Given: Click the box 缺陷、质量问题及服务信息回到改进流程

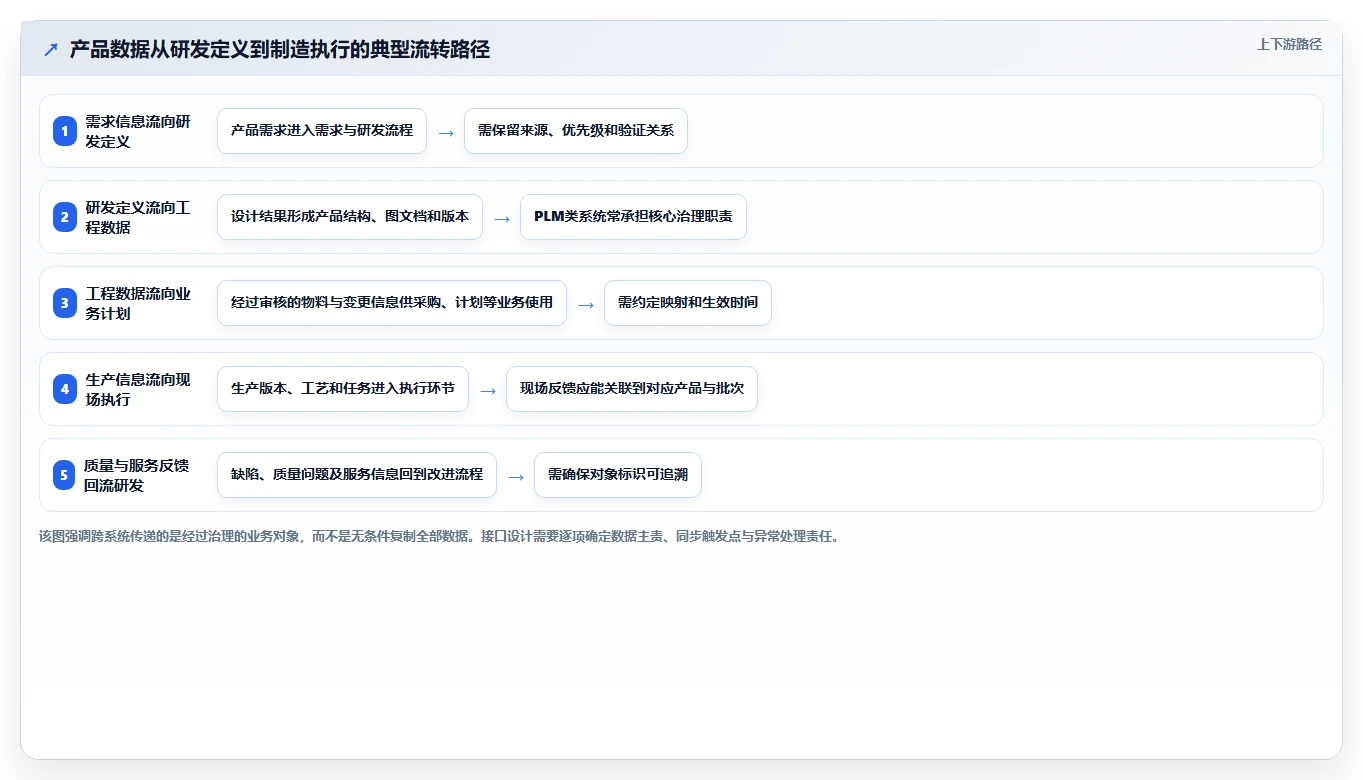Looking at the screenshot, I should [x=357, y=475].
